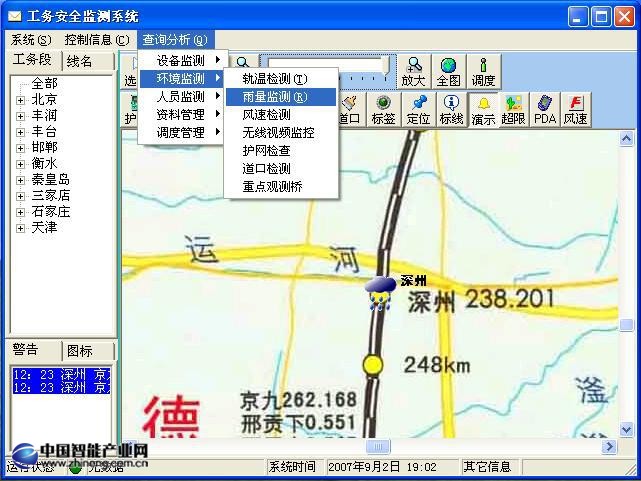Click the 风速 wind speed icon
This screenshot has width=641, height=481.
point(576,109)
